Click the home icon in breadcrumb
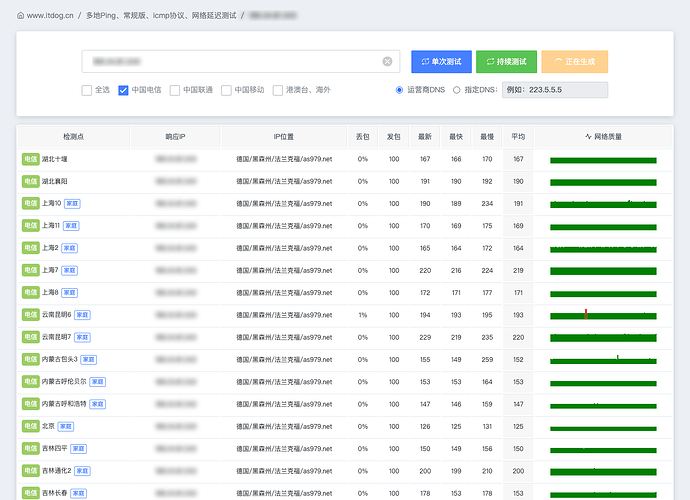This screenshot has height=500, width=690. 20,15
